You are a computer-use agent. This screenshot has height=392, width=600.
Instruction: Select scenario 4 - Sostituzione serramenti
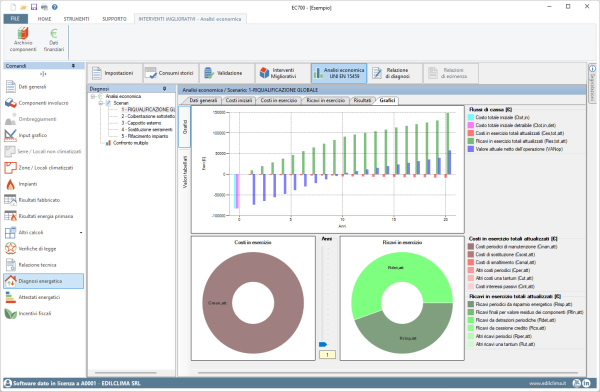click(x=147, y=129)
